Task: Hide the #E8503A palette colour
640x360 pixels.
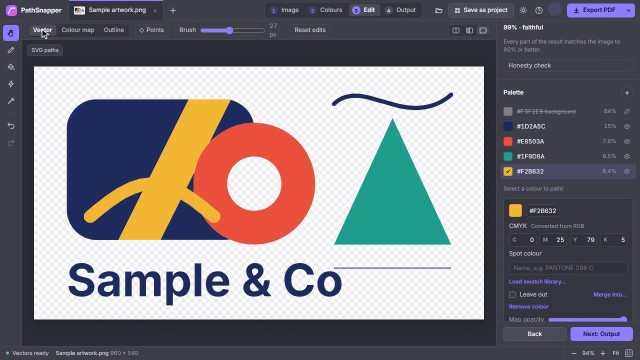Action: pos(627,142)
